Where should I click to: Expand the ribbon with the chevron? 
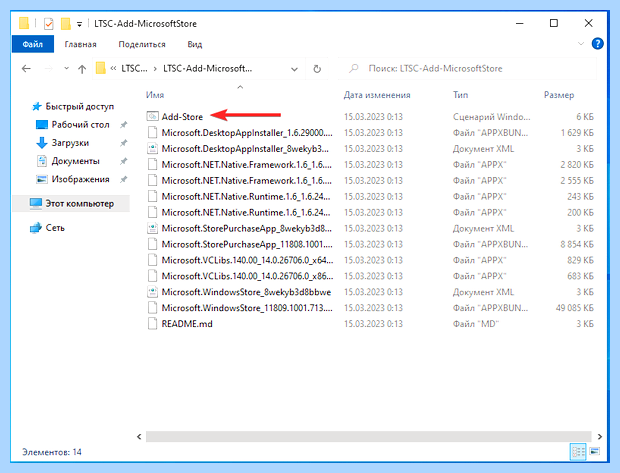[581, 44]
